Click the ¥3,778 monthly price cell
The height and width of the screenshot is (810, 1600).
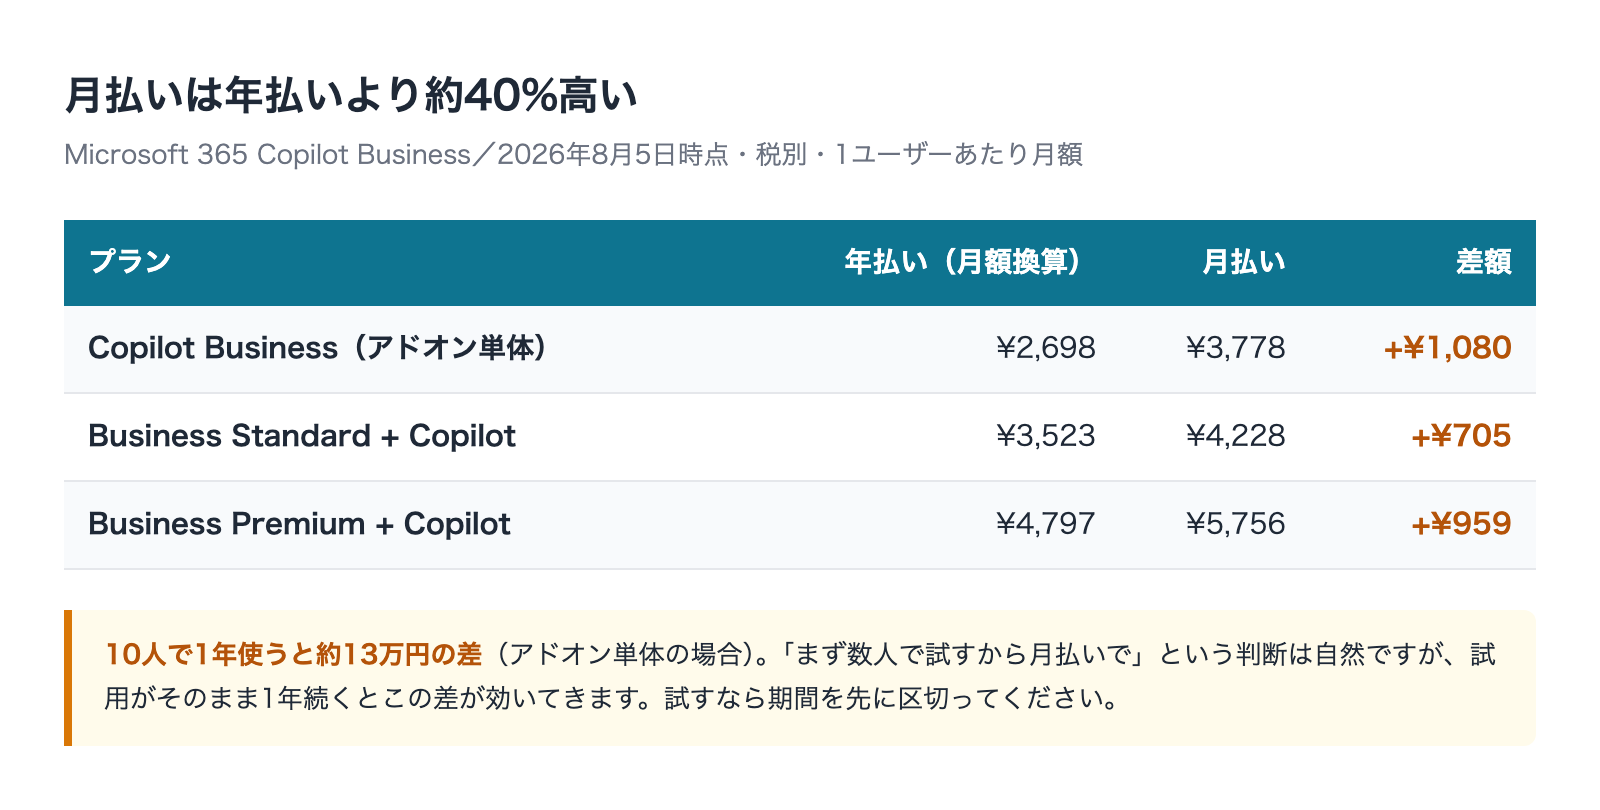(x=1236, y=348)
